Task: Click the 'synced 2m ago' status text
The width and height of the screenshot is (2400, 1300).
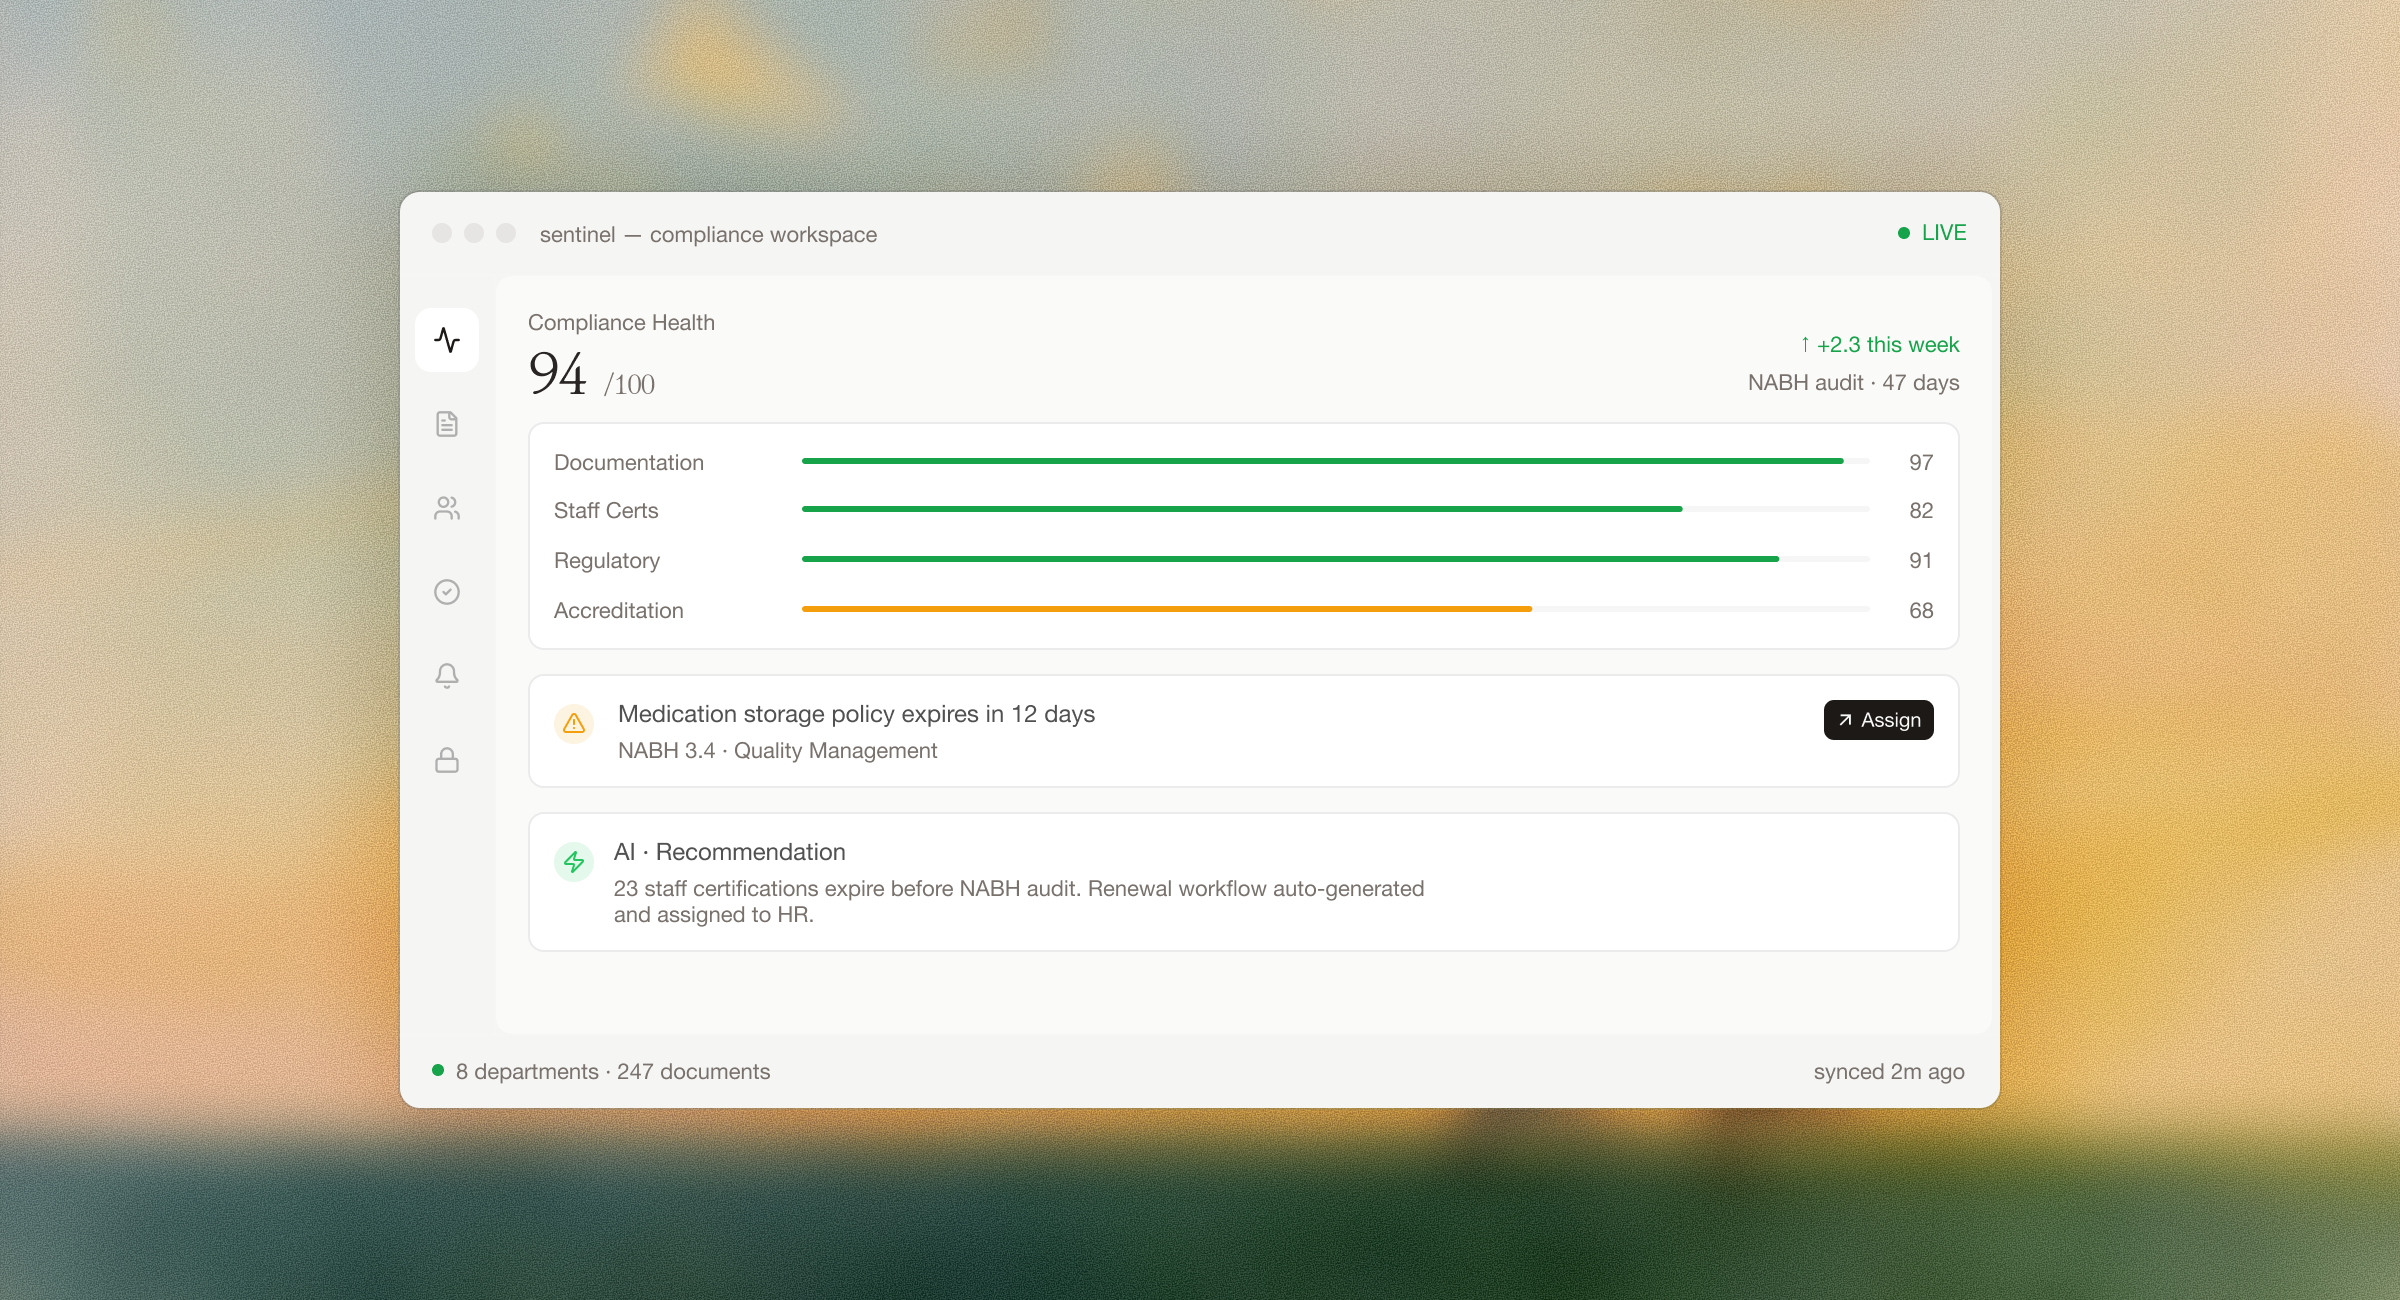Action: [x=1889, y=1072]
